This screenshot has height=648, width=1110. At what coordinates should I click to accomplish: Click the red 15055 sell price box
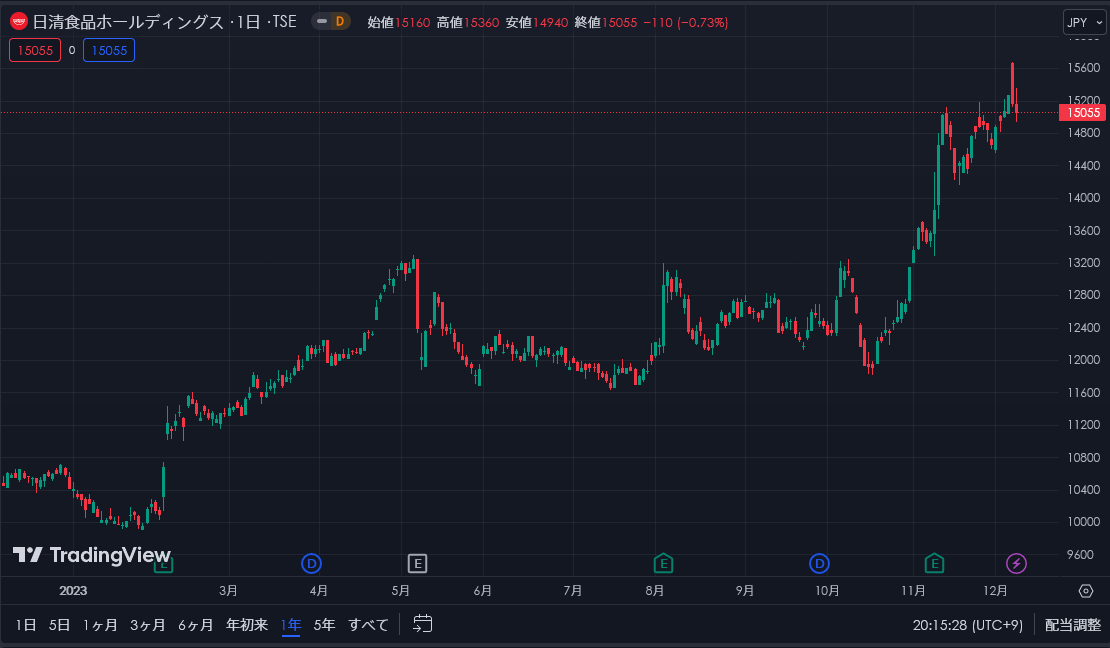pos(35,50)
